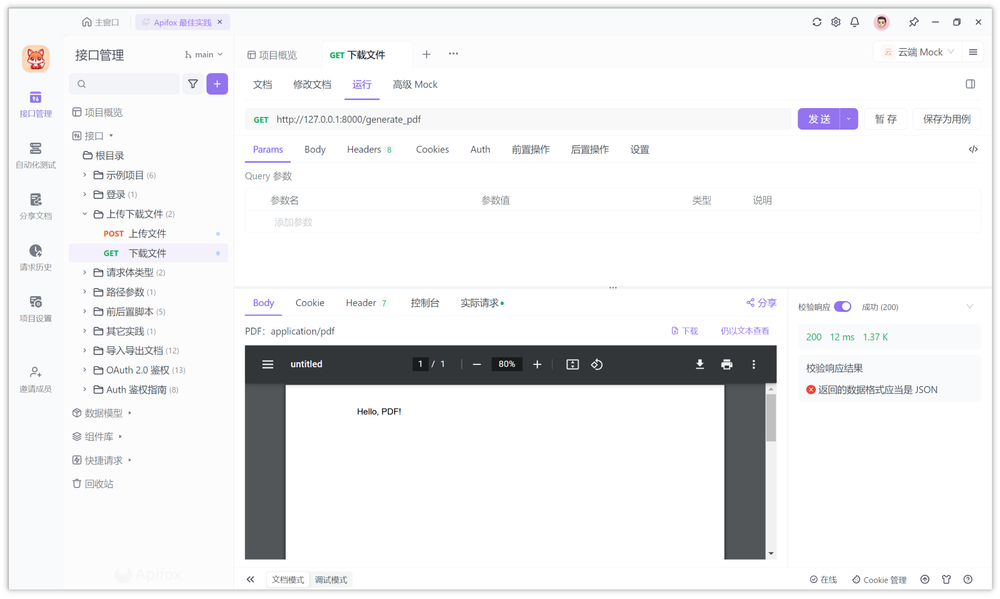Open the PDF viewer sidebar menu

click(x=266, y=364)
